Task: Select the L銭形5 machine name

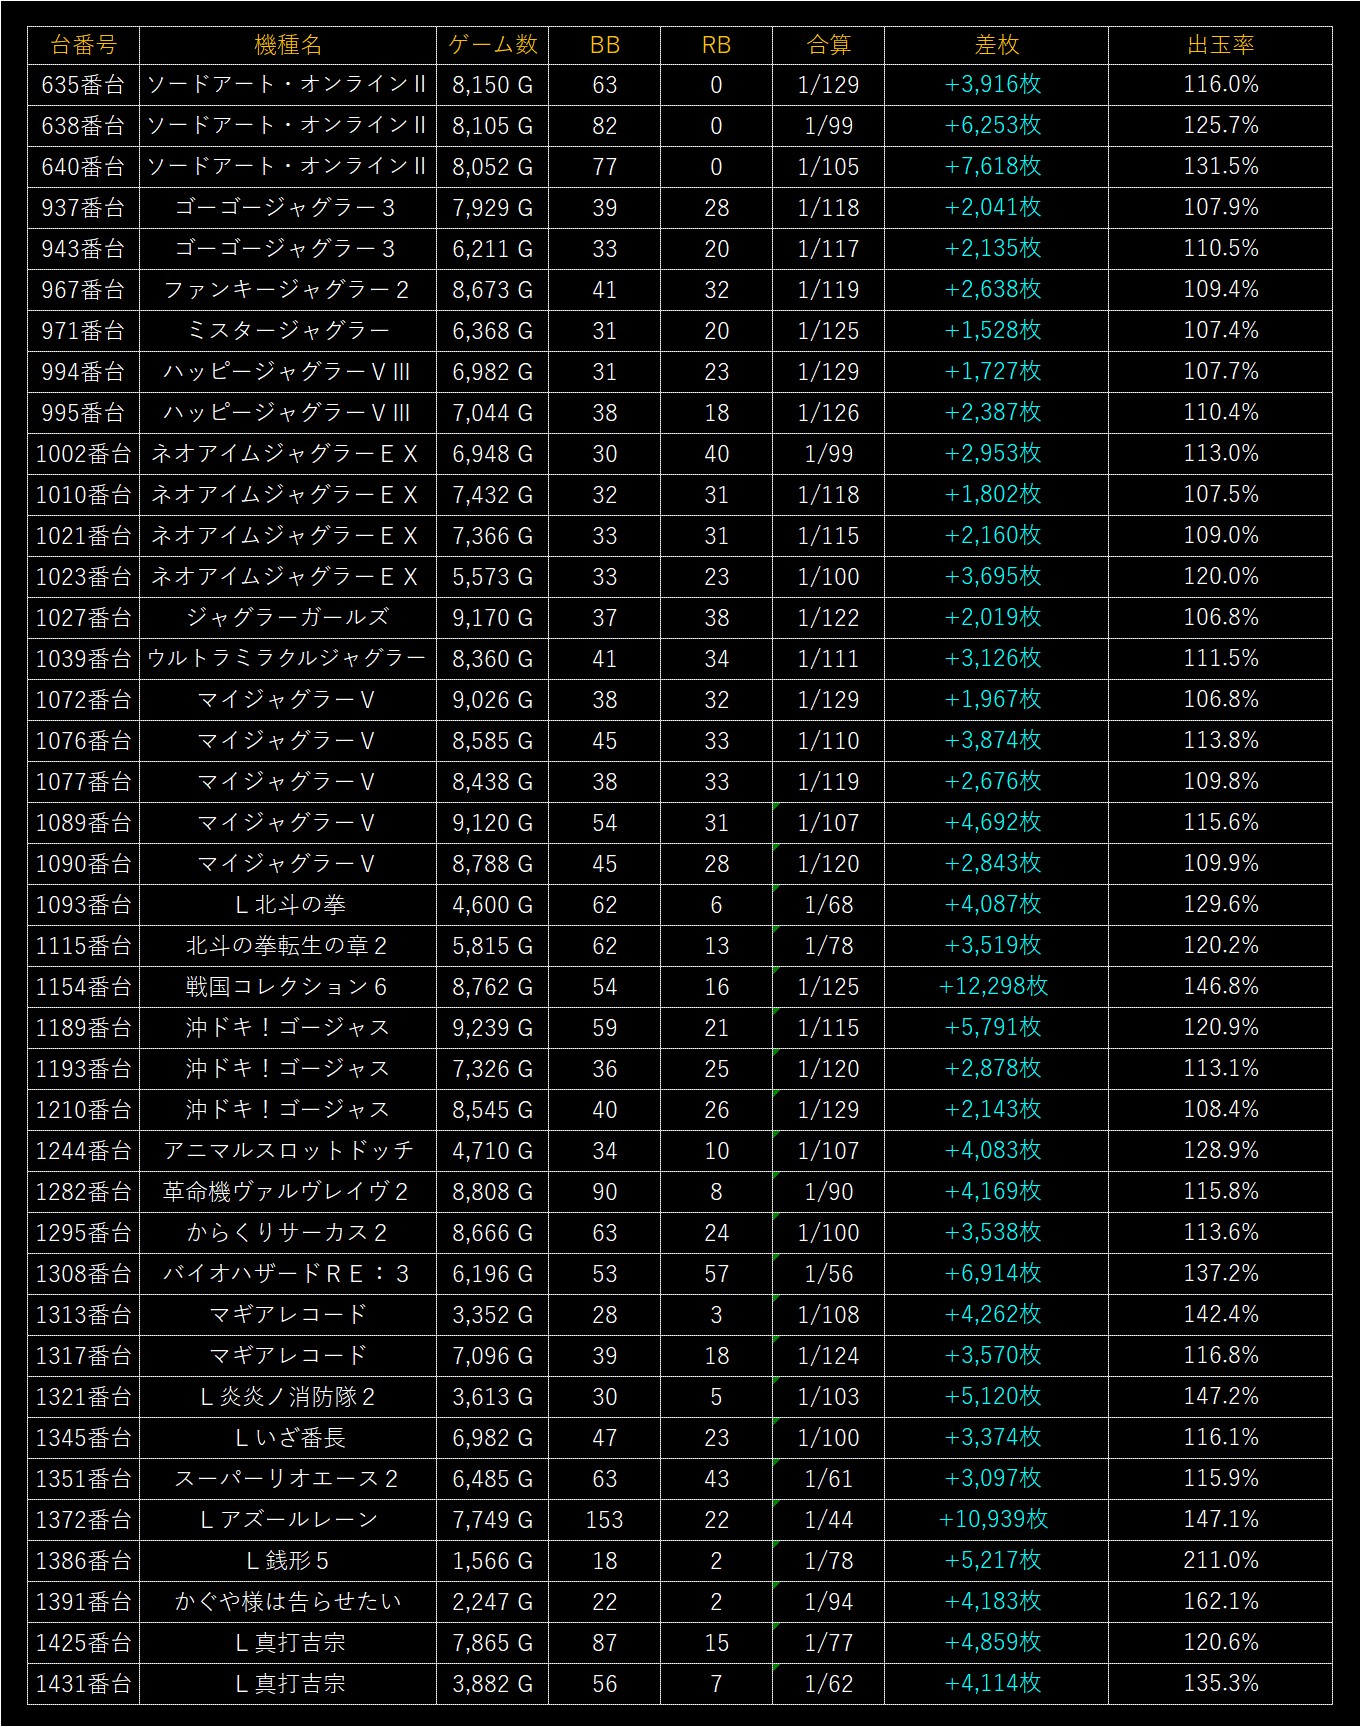Action: coord(288,1561)
